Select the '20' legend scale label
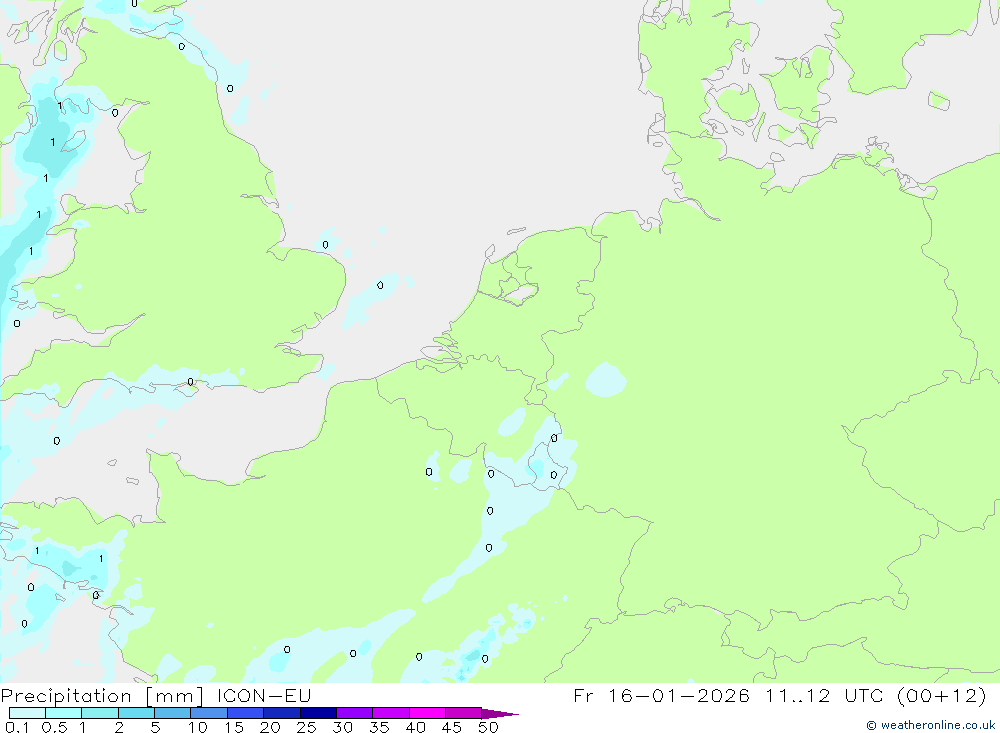 (x=270, y=727)
